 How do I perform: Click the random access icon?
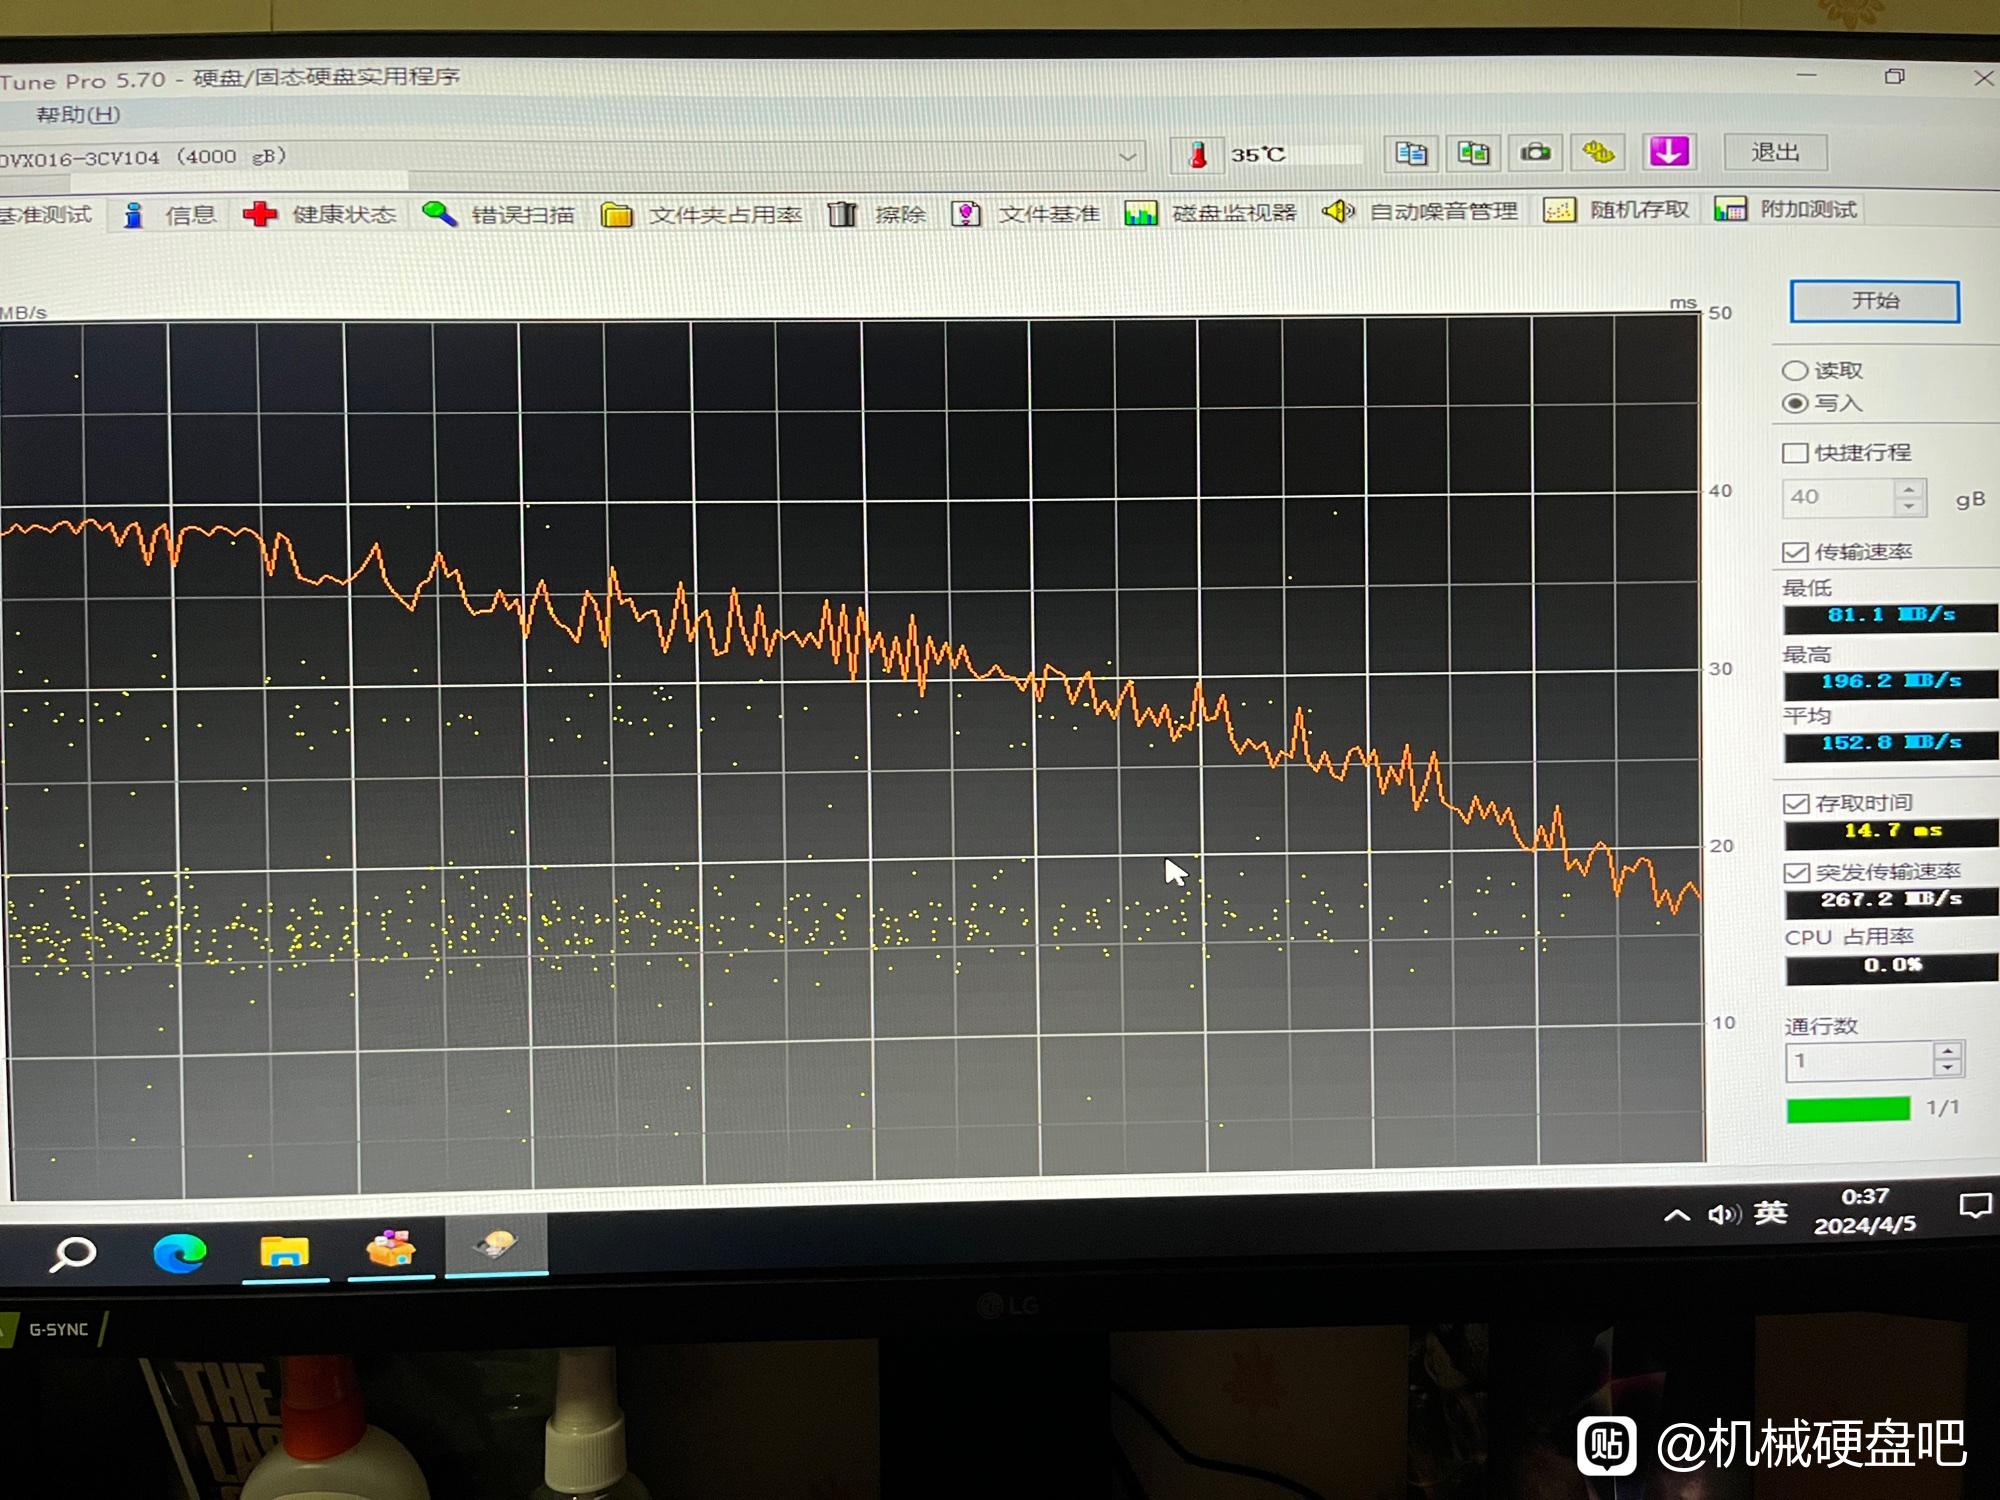[1559, 210]
